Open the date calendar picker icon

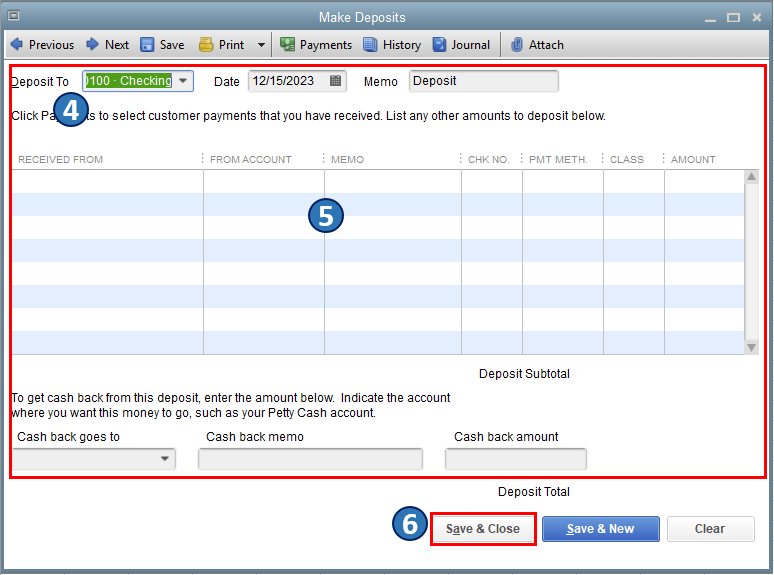click(335, 81)
